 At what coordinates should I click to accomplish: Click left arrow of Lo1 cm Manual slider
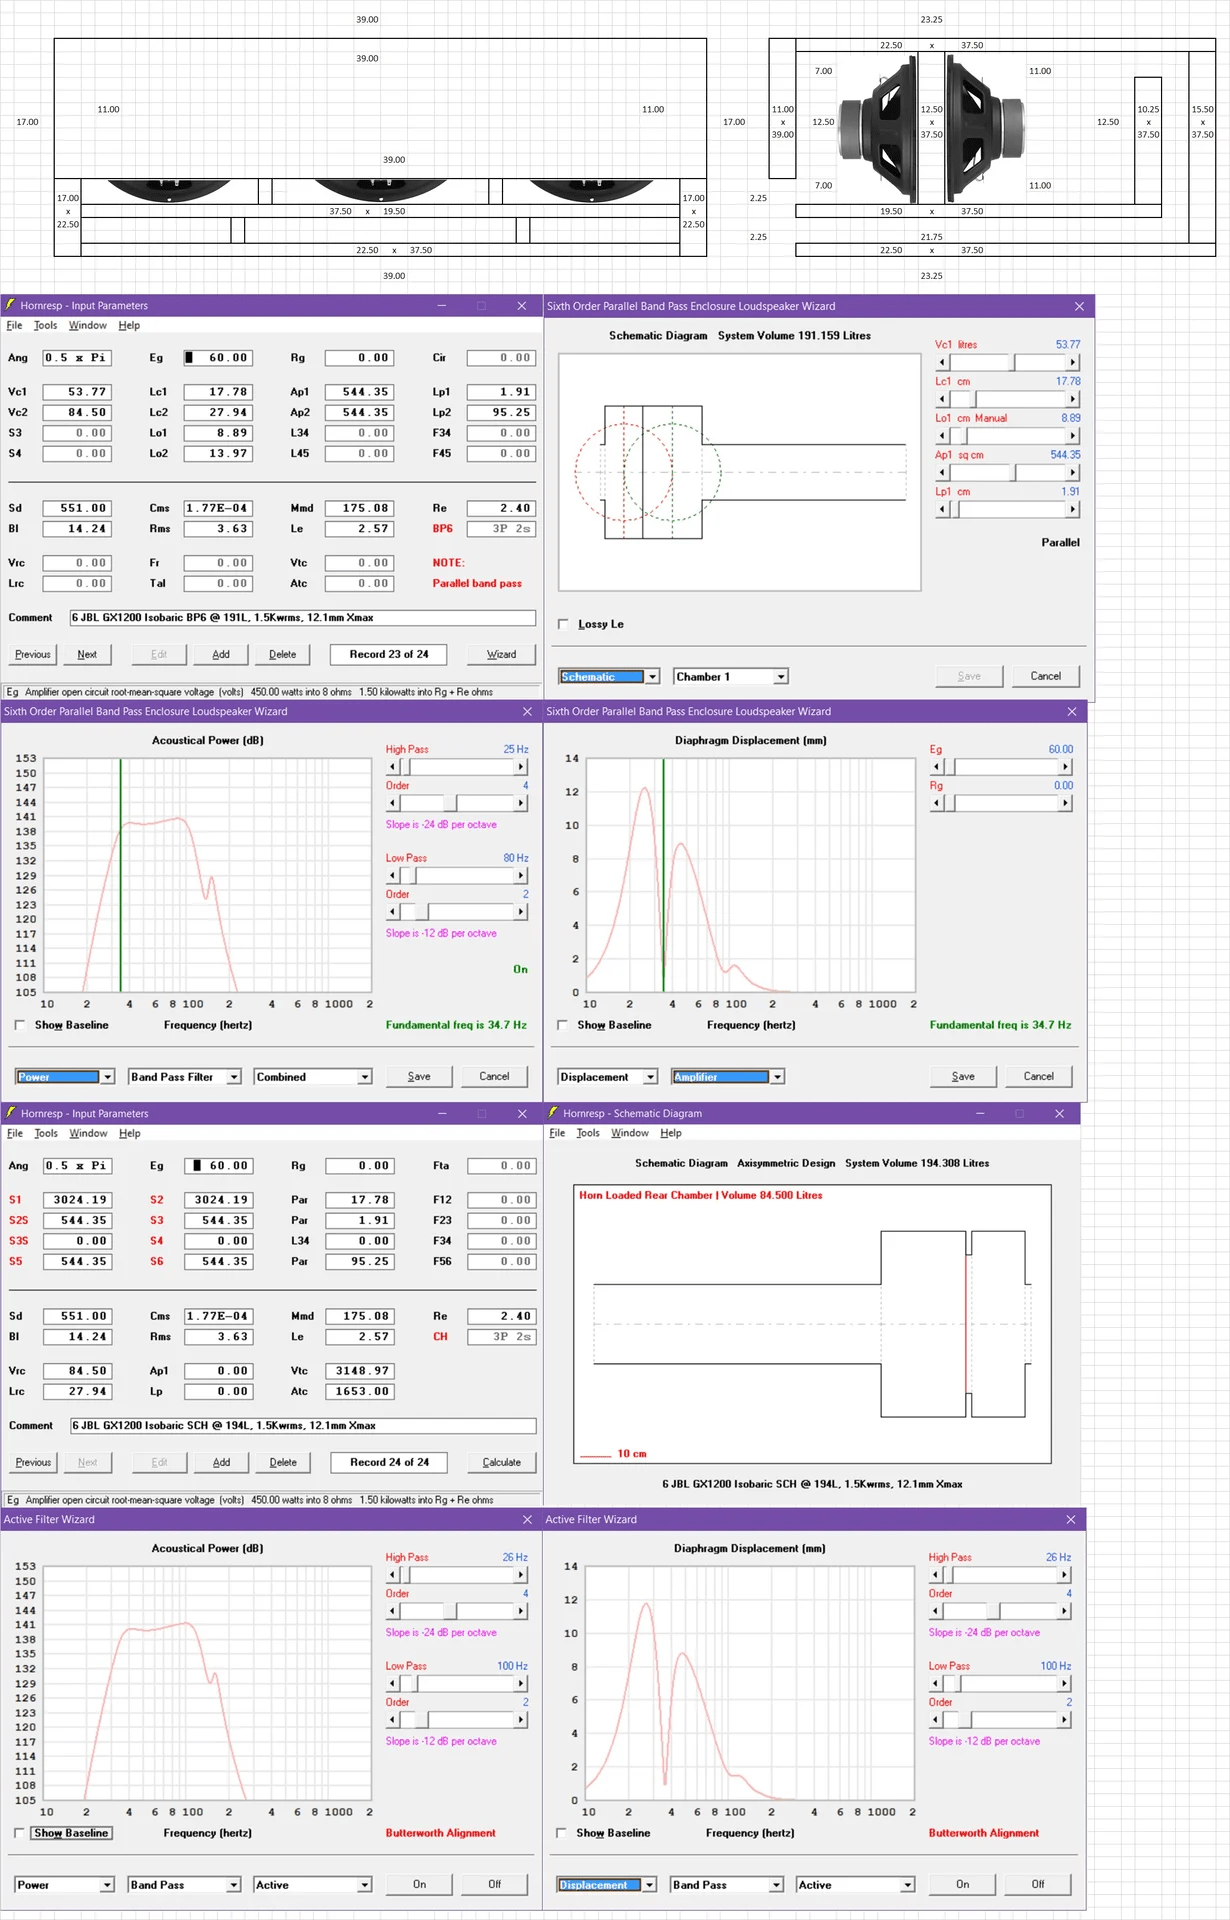click(x=942, y=436)
